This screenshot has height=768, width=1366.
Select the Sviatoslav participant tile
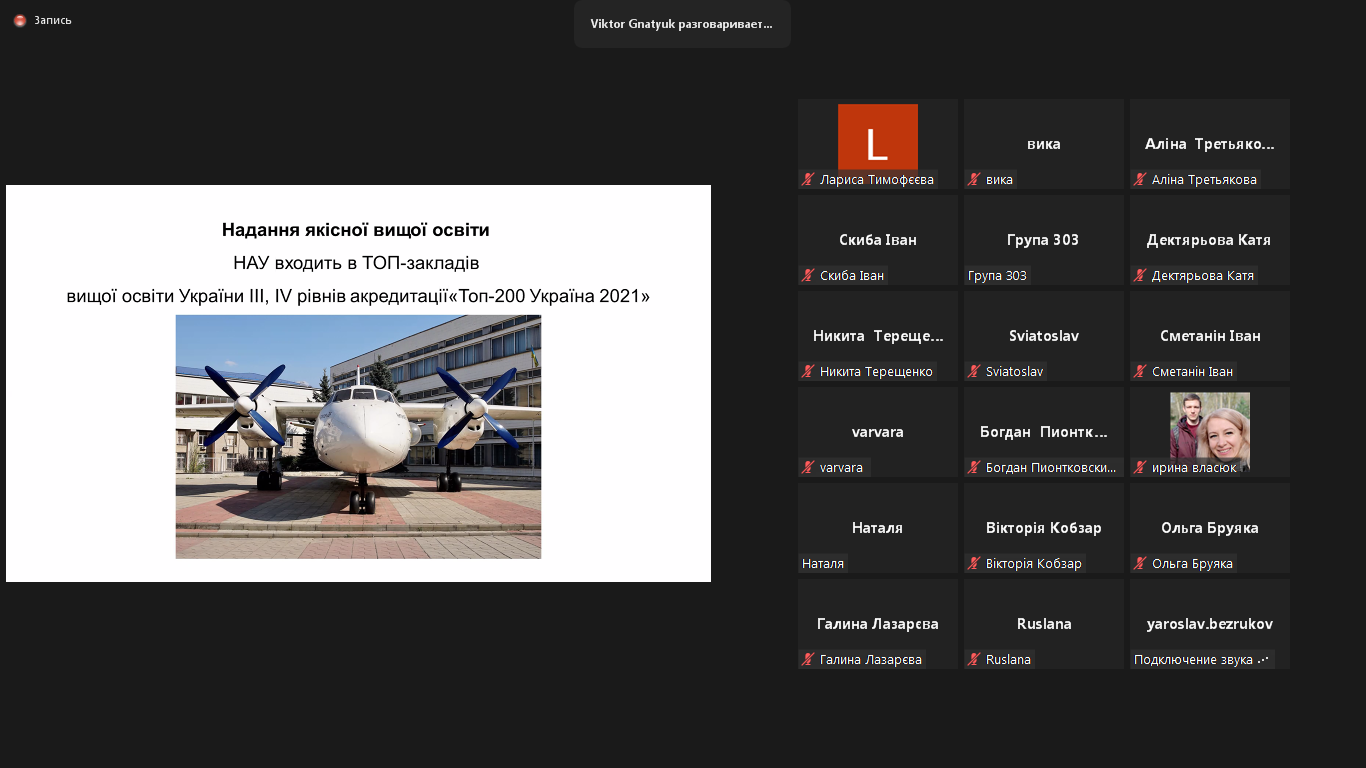[1043, 336]
